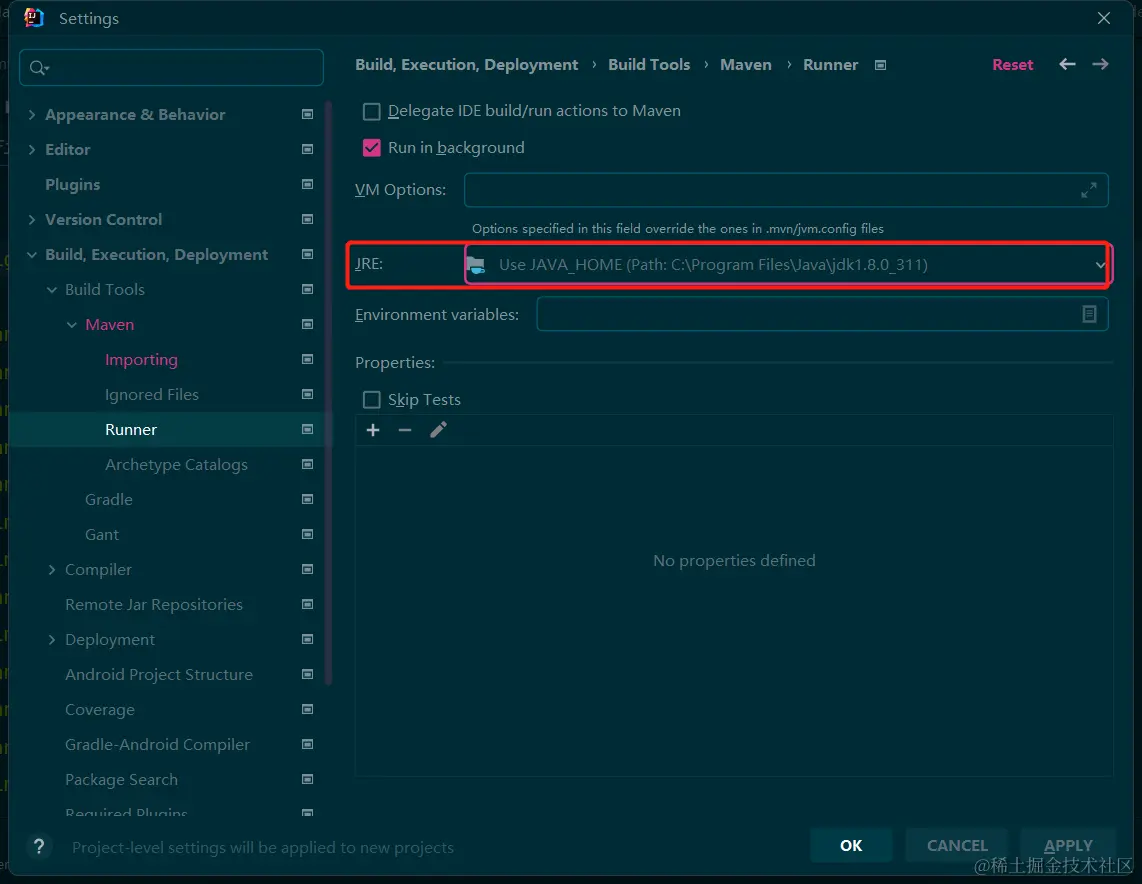The width and height of the screenshot is (1142, 884).
Task: Focus the VM Options input field
Action: pos(786,190)
